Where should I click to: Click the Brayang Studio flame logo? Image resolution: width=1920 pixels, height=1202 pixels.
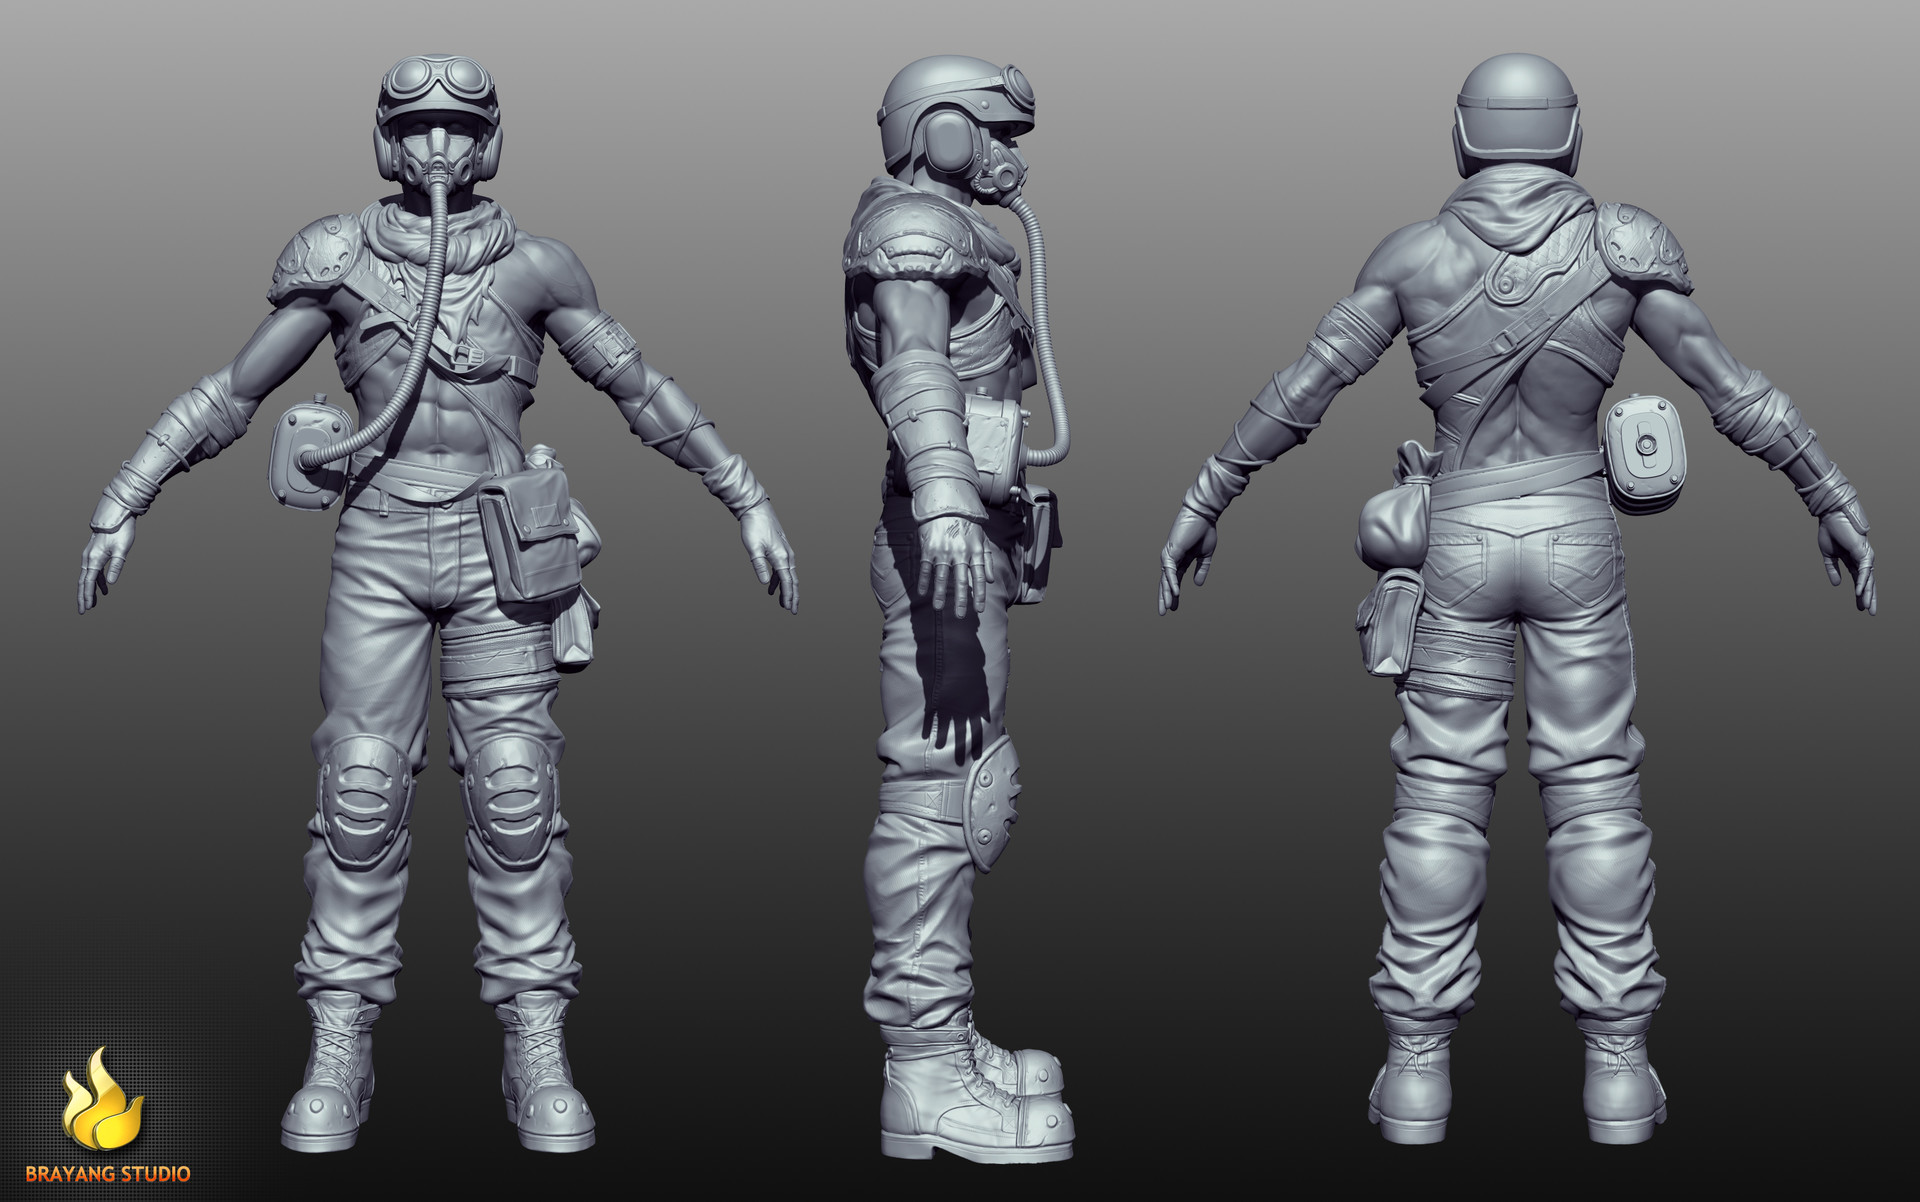103,1100
